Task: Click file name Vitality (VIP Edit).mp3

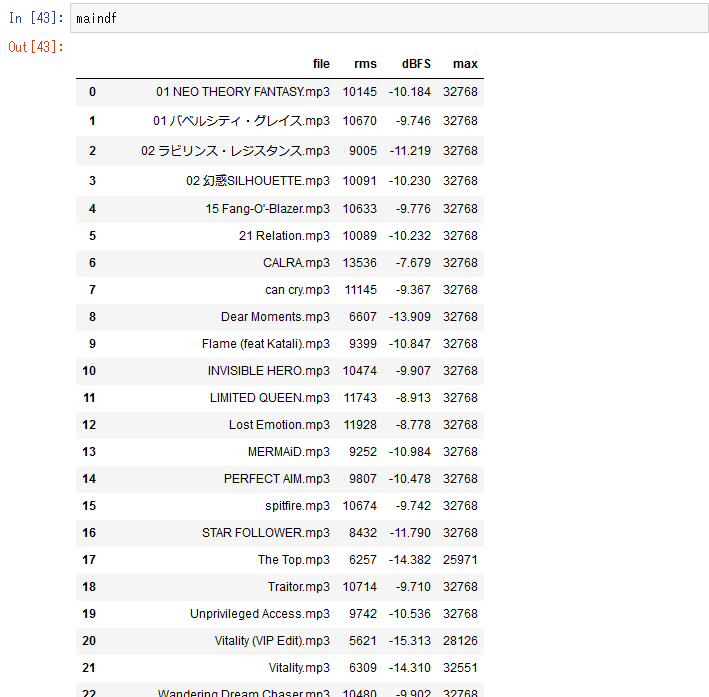Action: [x=272, y=641]
